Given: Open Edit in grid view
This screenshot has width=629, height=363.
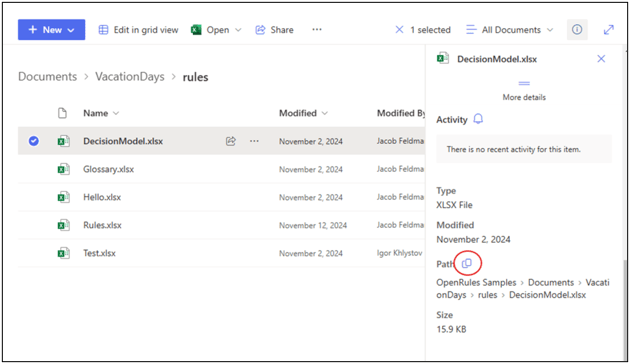Looking at the screenshot, I should [138, 30].
